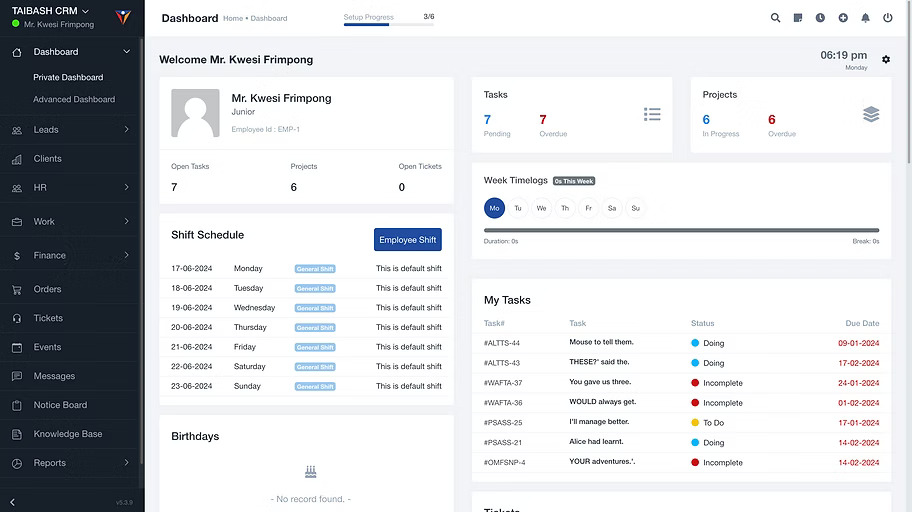Viewport: 912px width, 512px height.
Task: Click the clock timer icon in header
Action: pyautogui.click(x=820, y=18)
